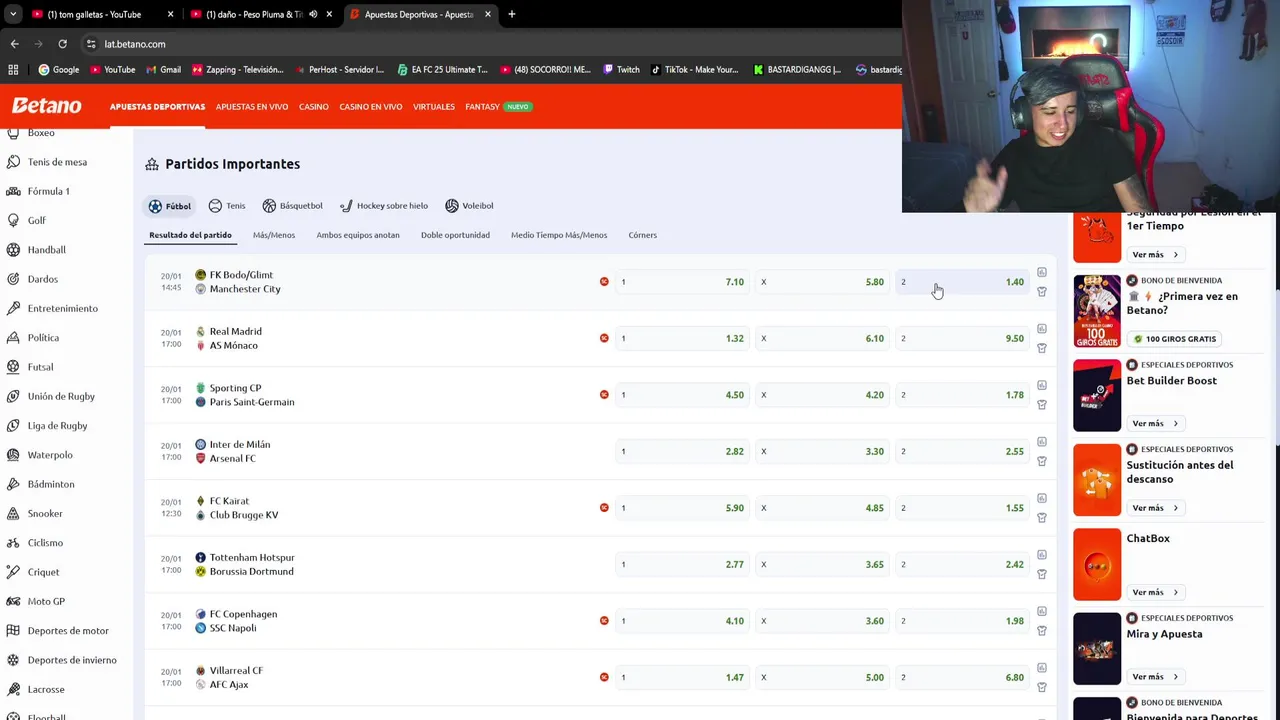
Task: Open jersey icon for Sporting CP vs PSG
Action: [x=1041, y=405]
